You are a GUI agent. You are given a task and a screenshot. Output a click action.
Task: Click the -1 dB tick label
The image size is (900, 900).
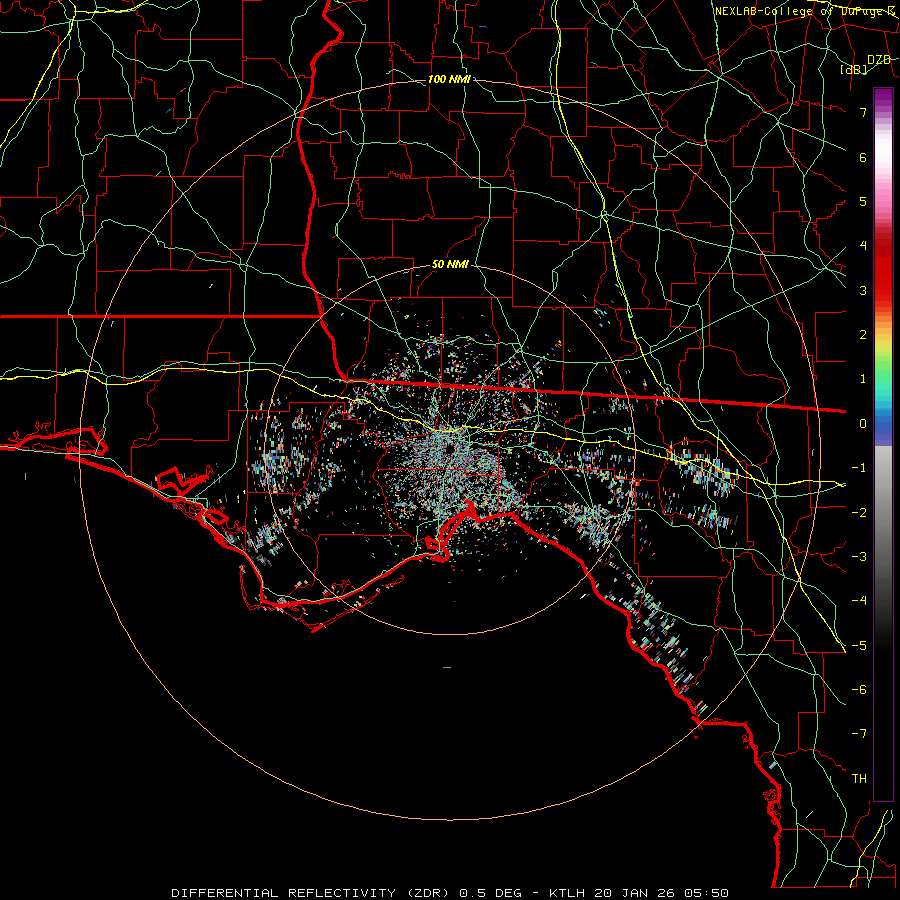[859, 468]
